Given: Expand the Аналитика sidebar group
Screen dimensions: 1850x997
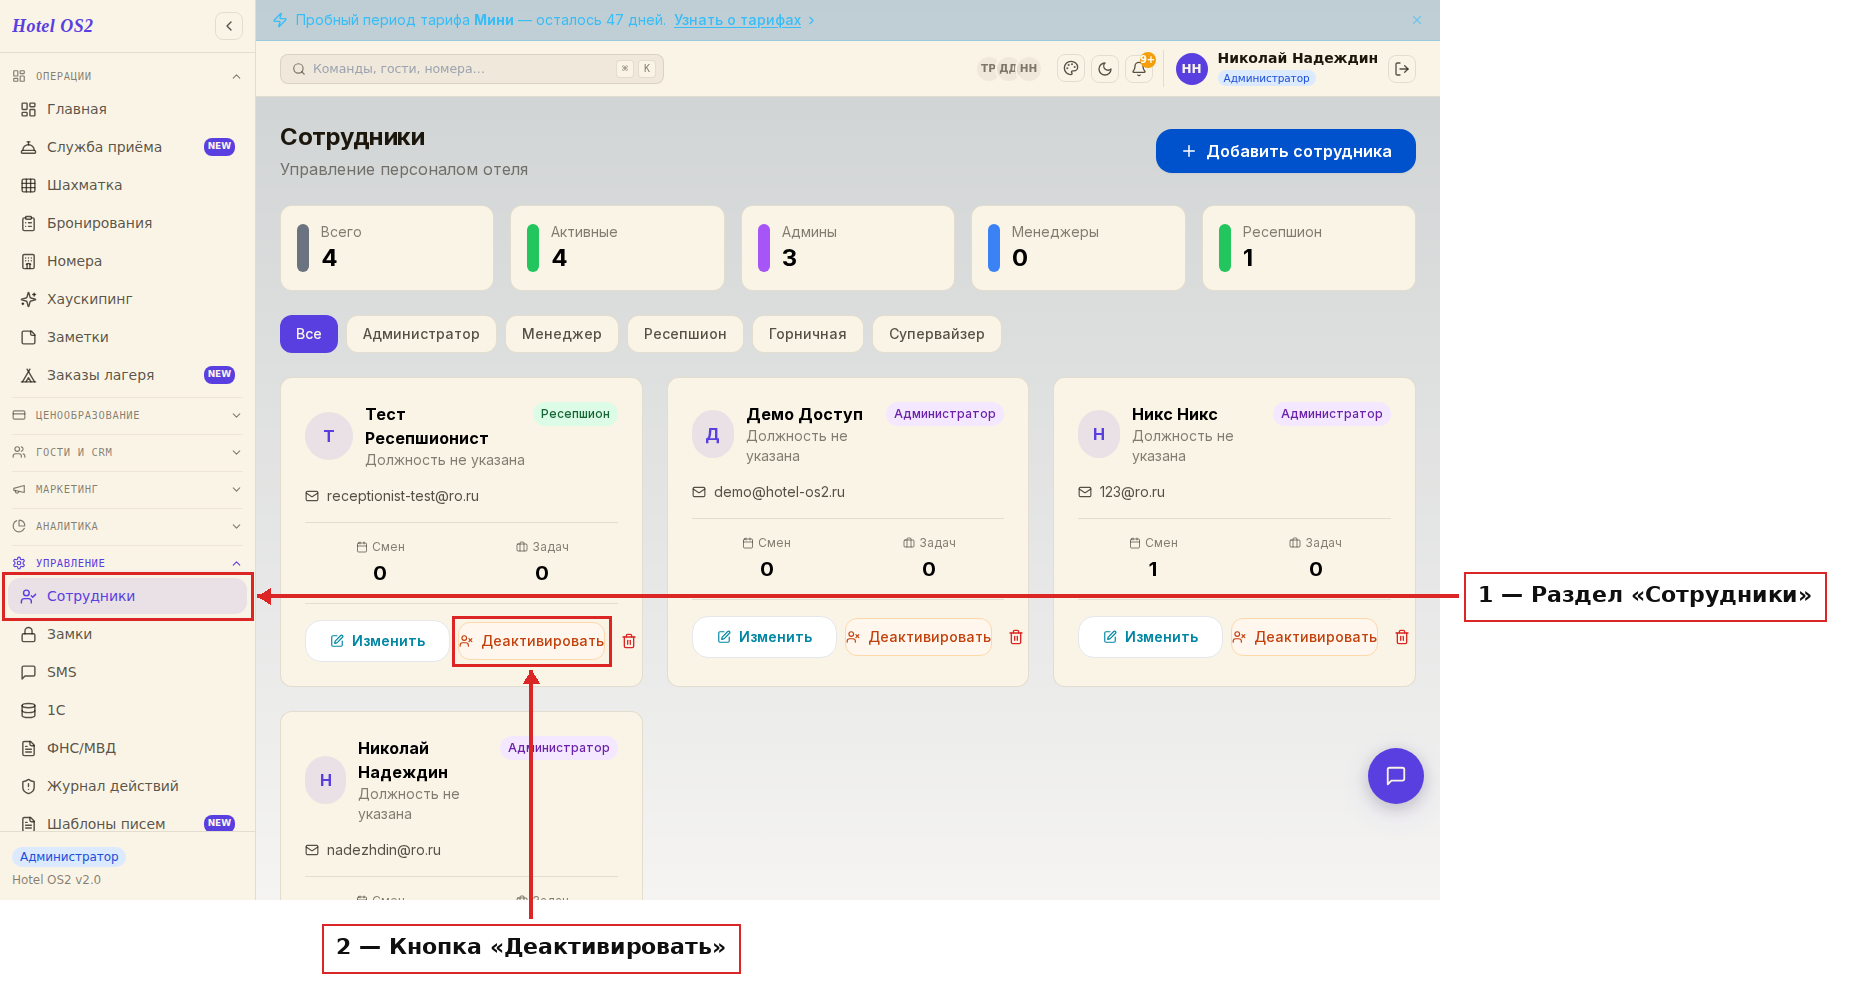Looking at the screenshot, I should pos(126,526).
